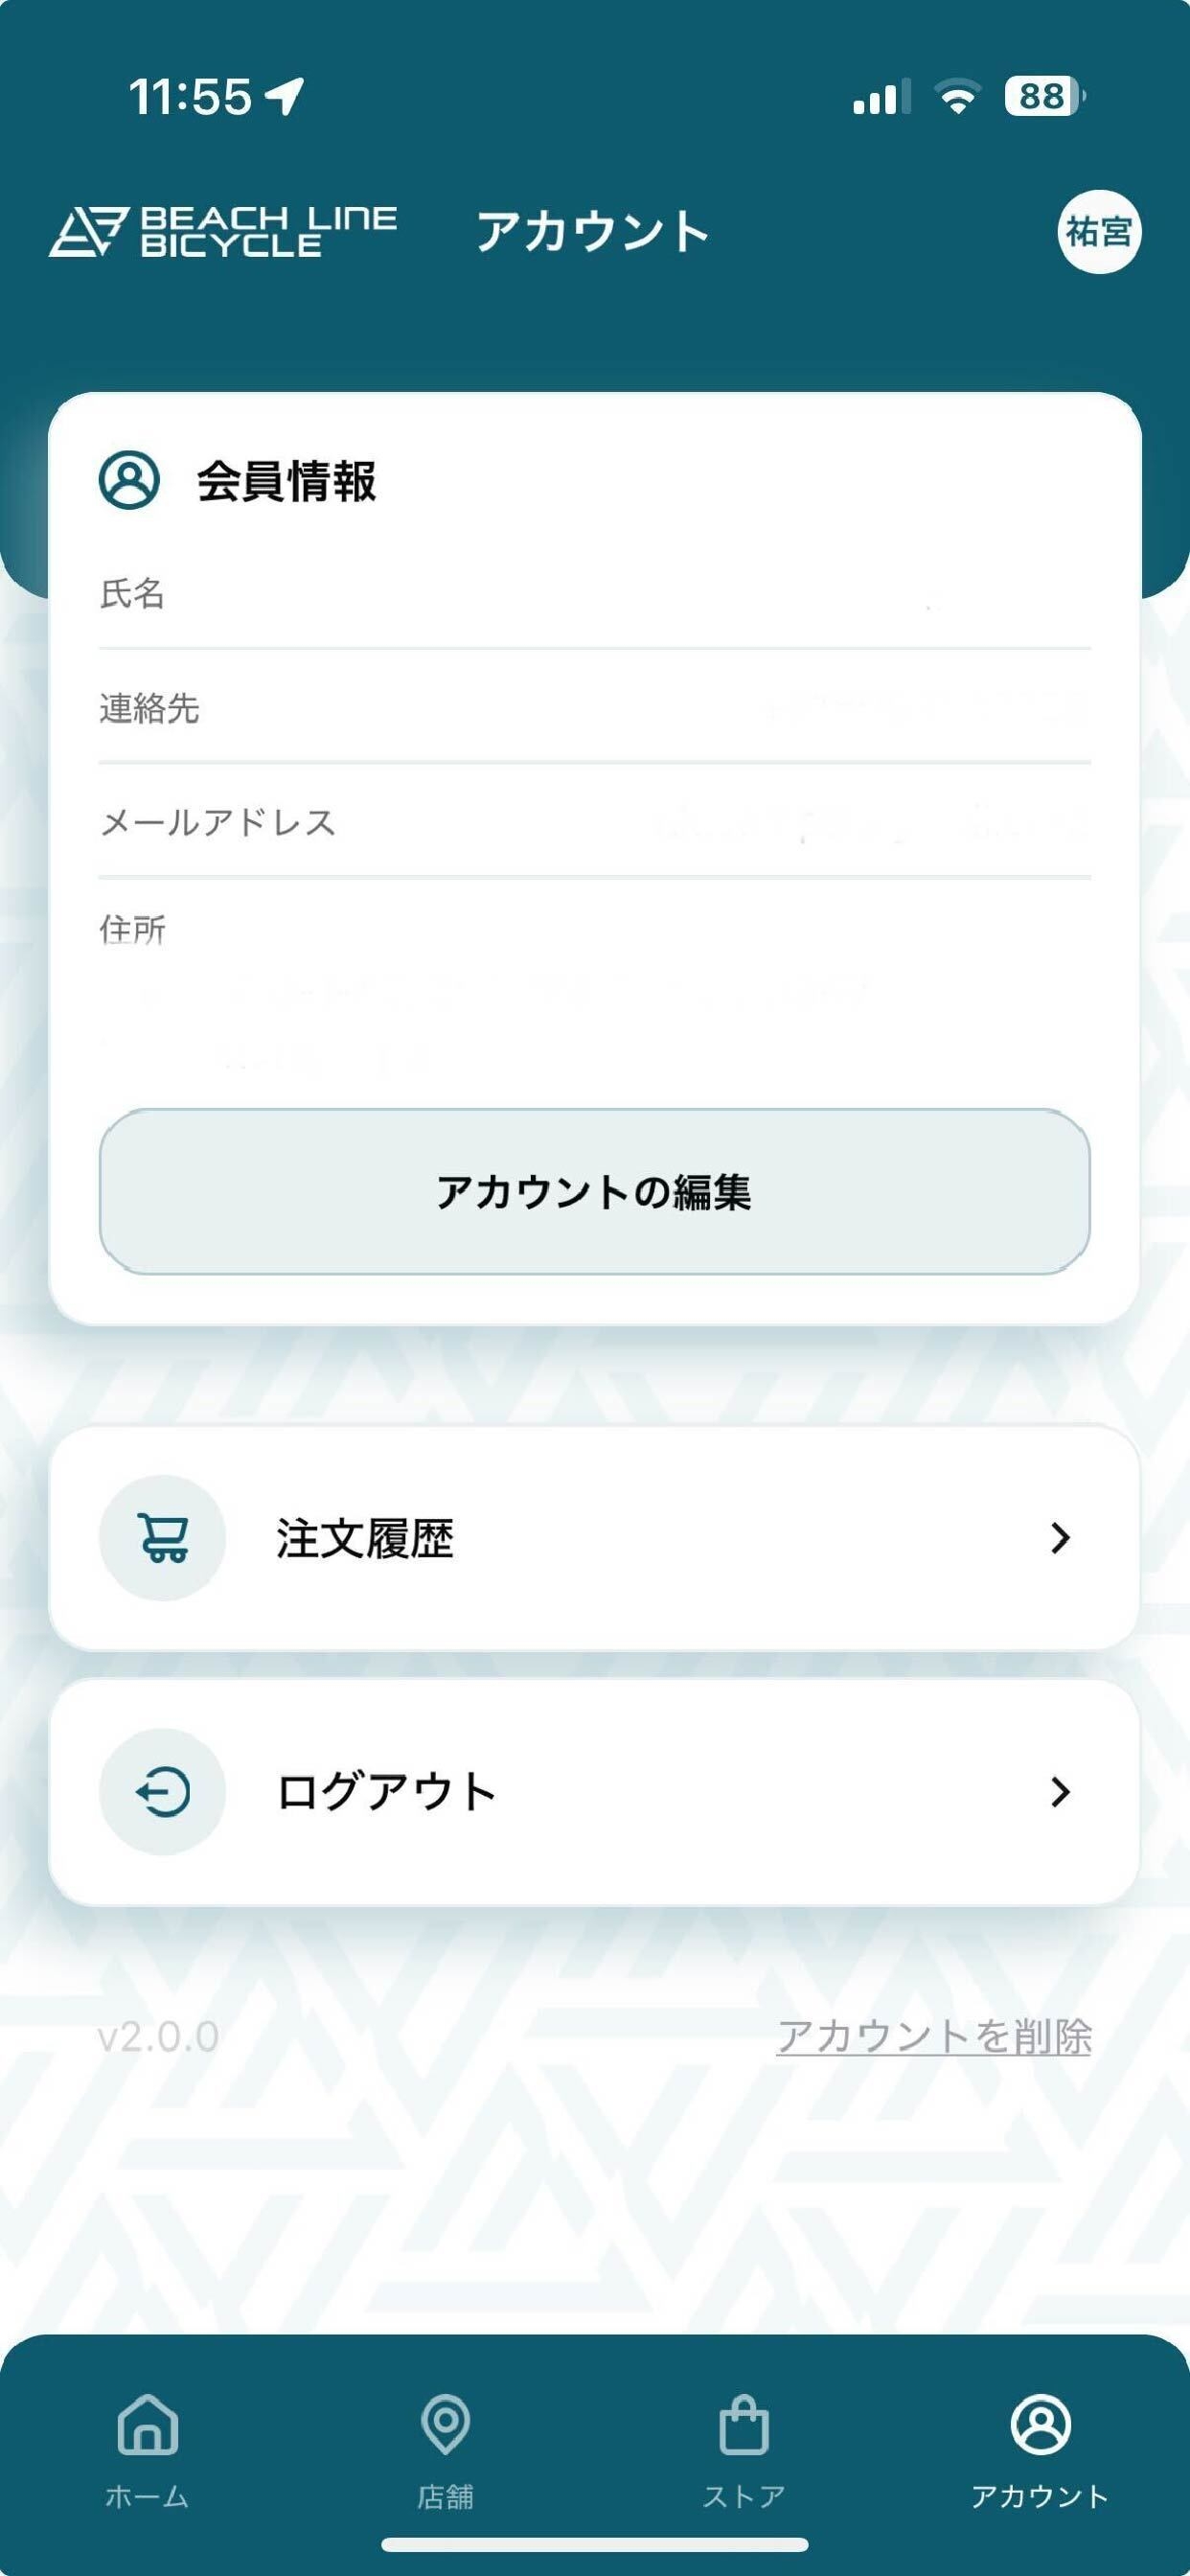
Task: Tap the battery indicator in status bar
Action: coord(1044,97)
